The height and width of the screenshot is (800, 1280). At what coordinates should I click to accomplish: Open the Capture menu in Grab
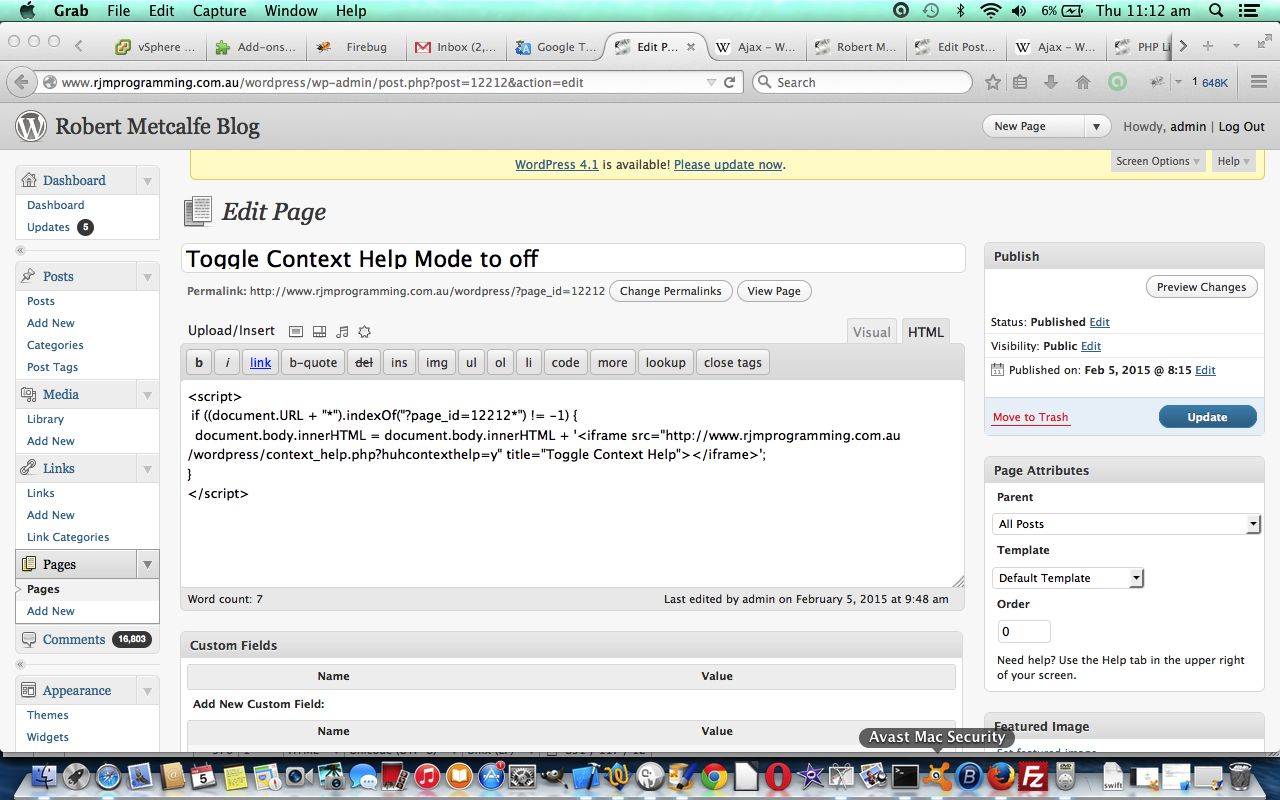pos(219,11)
